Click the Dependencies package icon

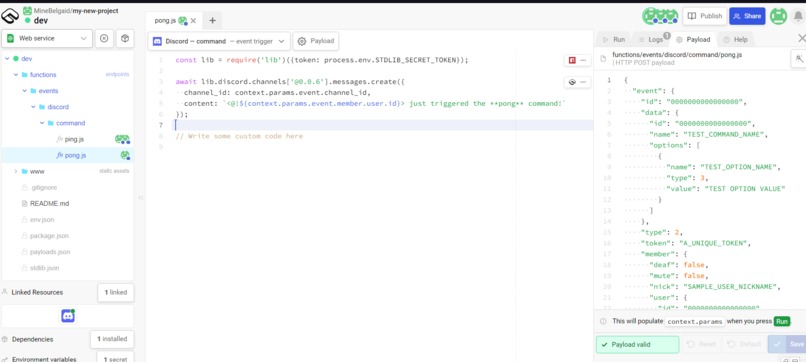click(5, 339)
